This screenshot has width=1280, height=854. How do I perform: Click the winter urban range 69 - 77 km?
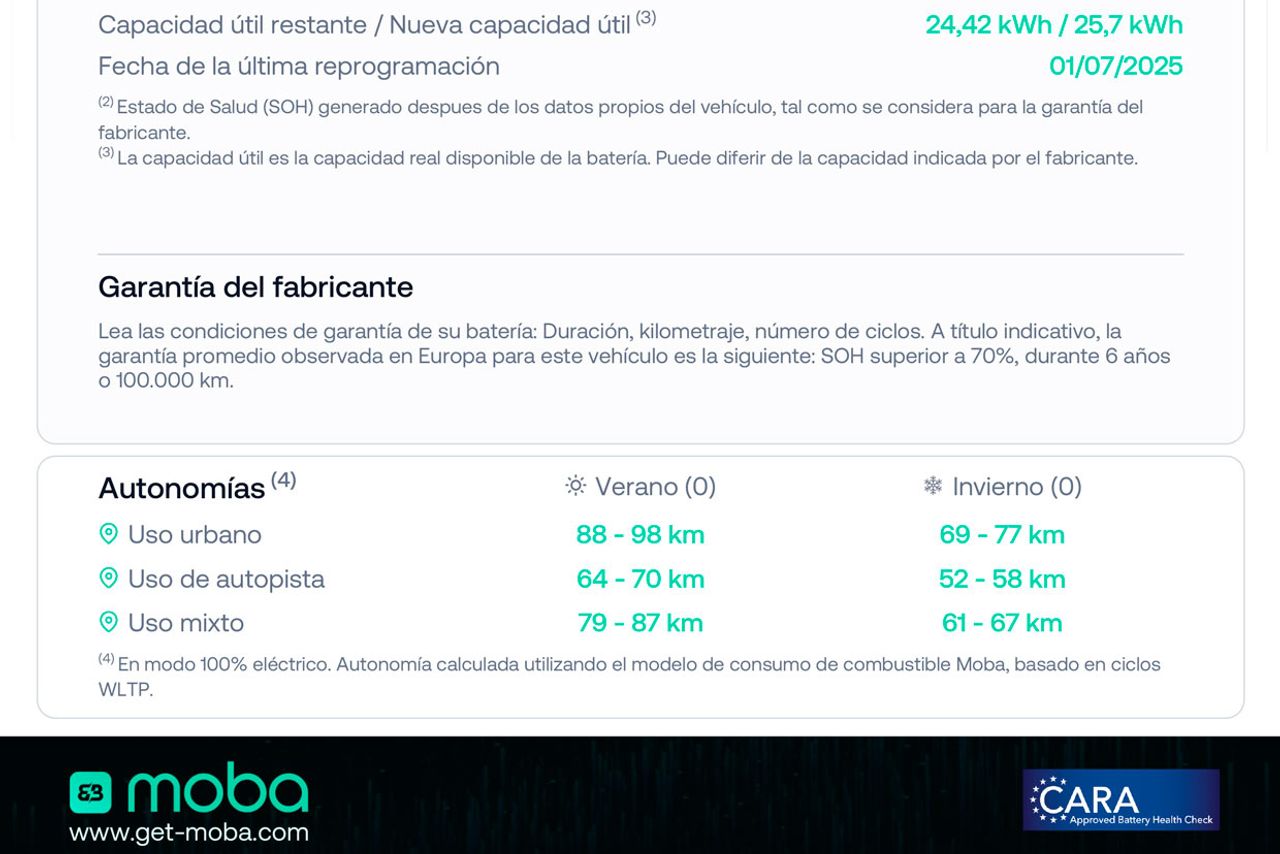point(1002,534)
